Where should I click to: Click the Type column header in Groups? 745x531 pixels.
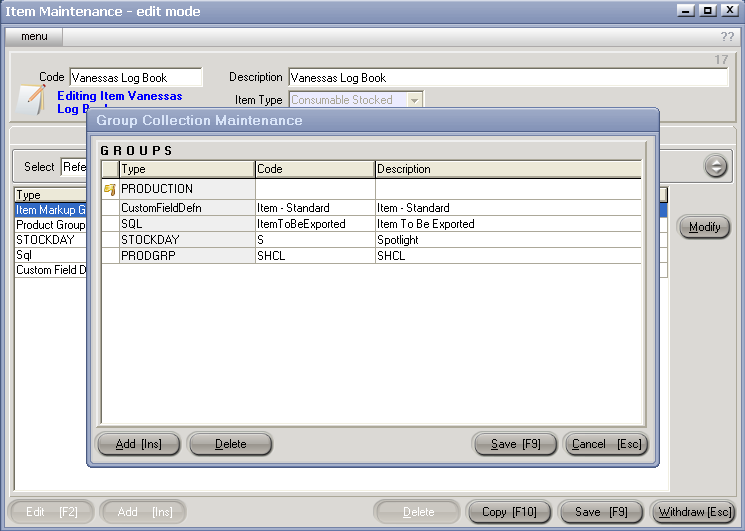coord(187,169)
